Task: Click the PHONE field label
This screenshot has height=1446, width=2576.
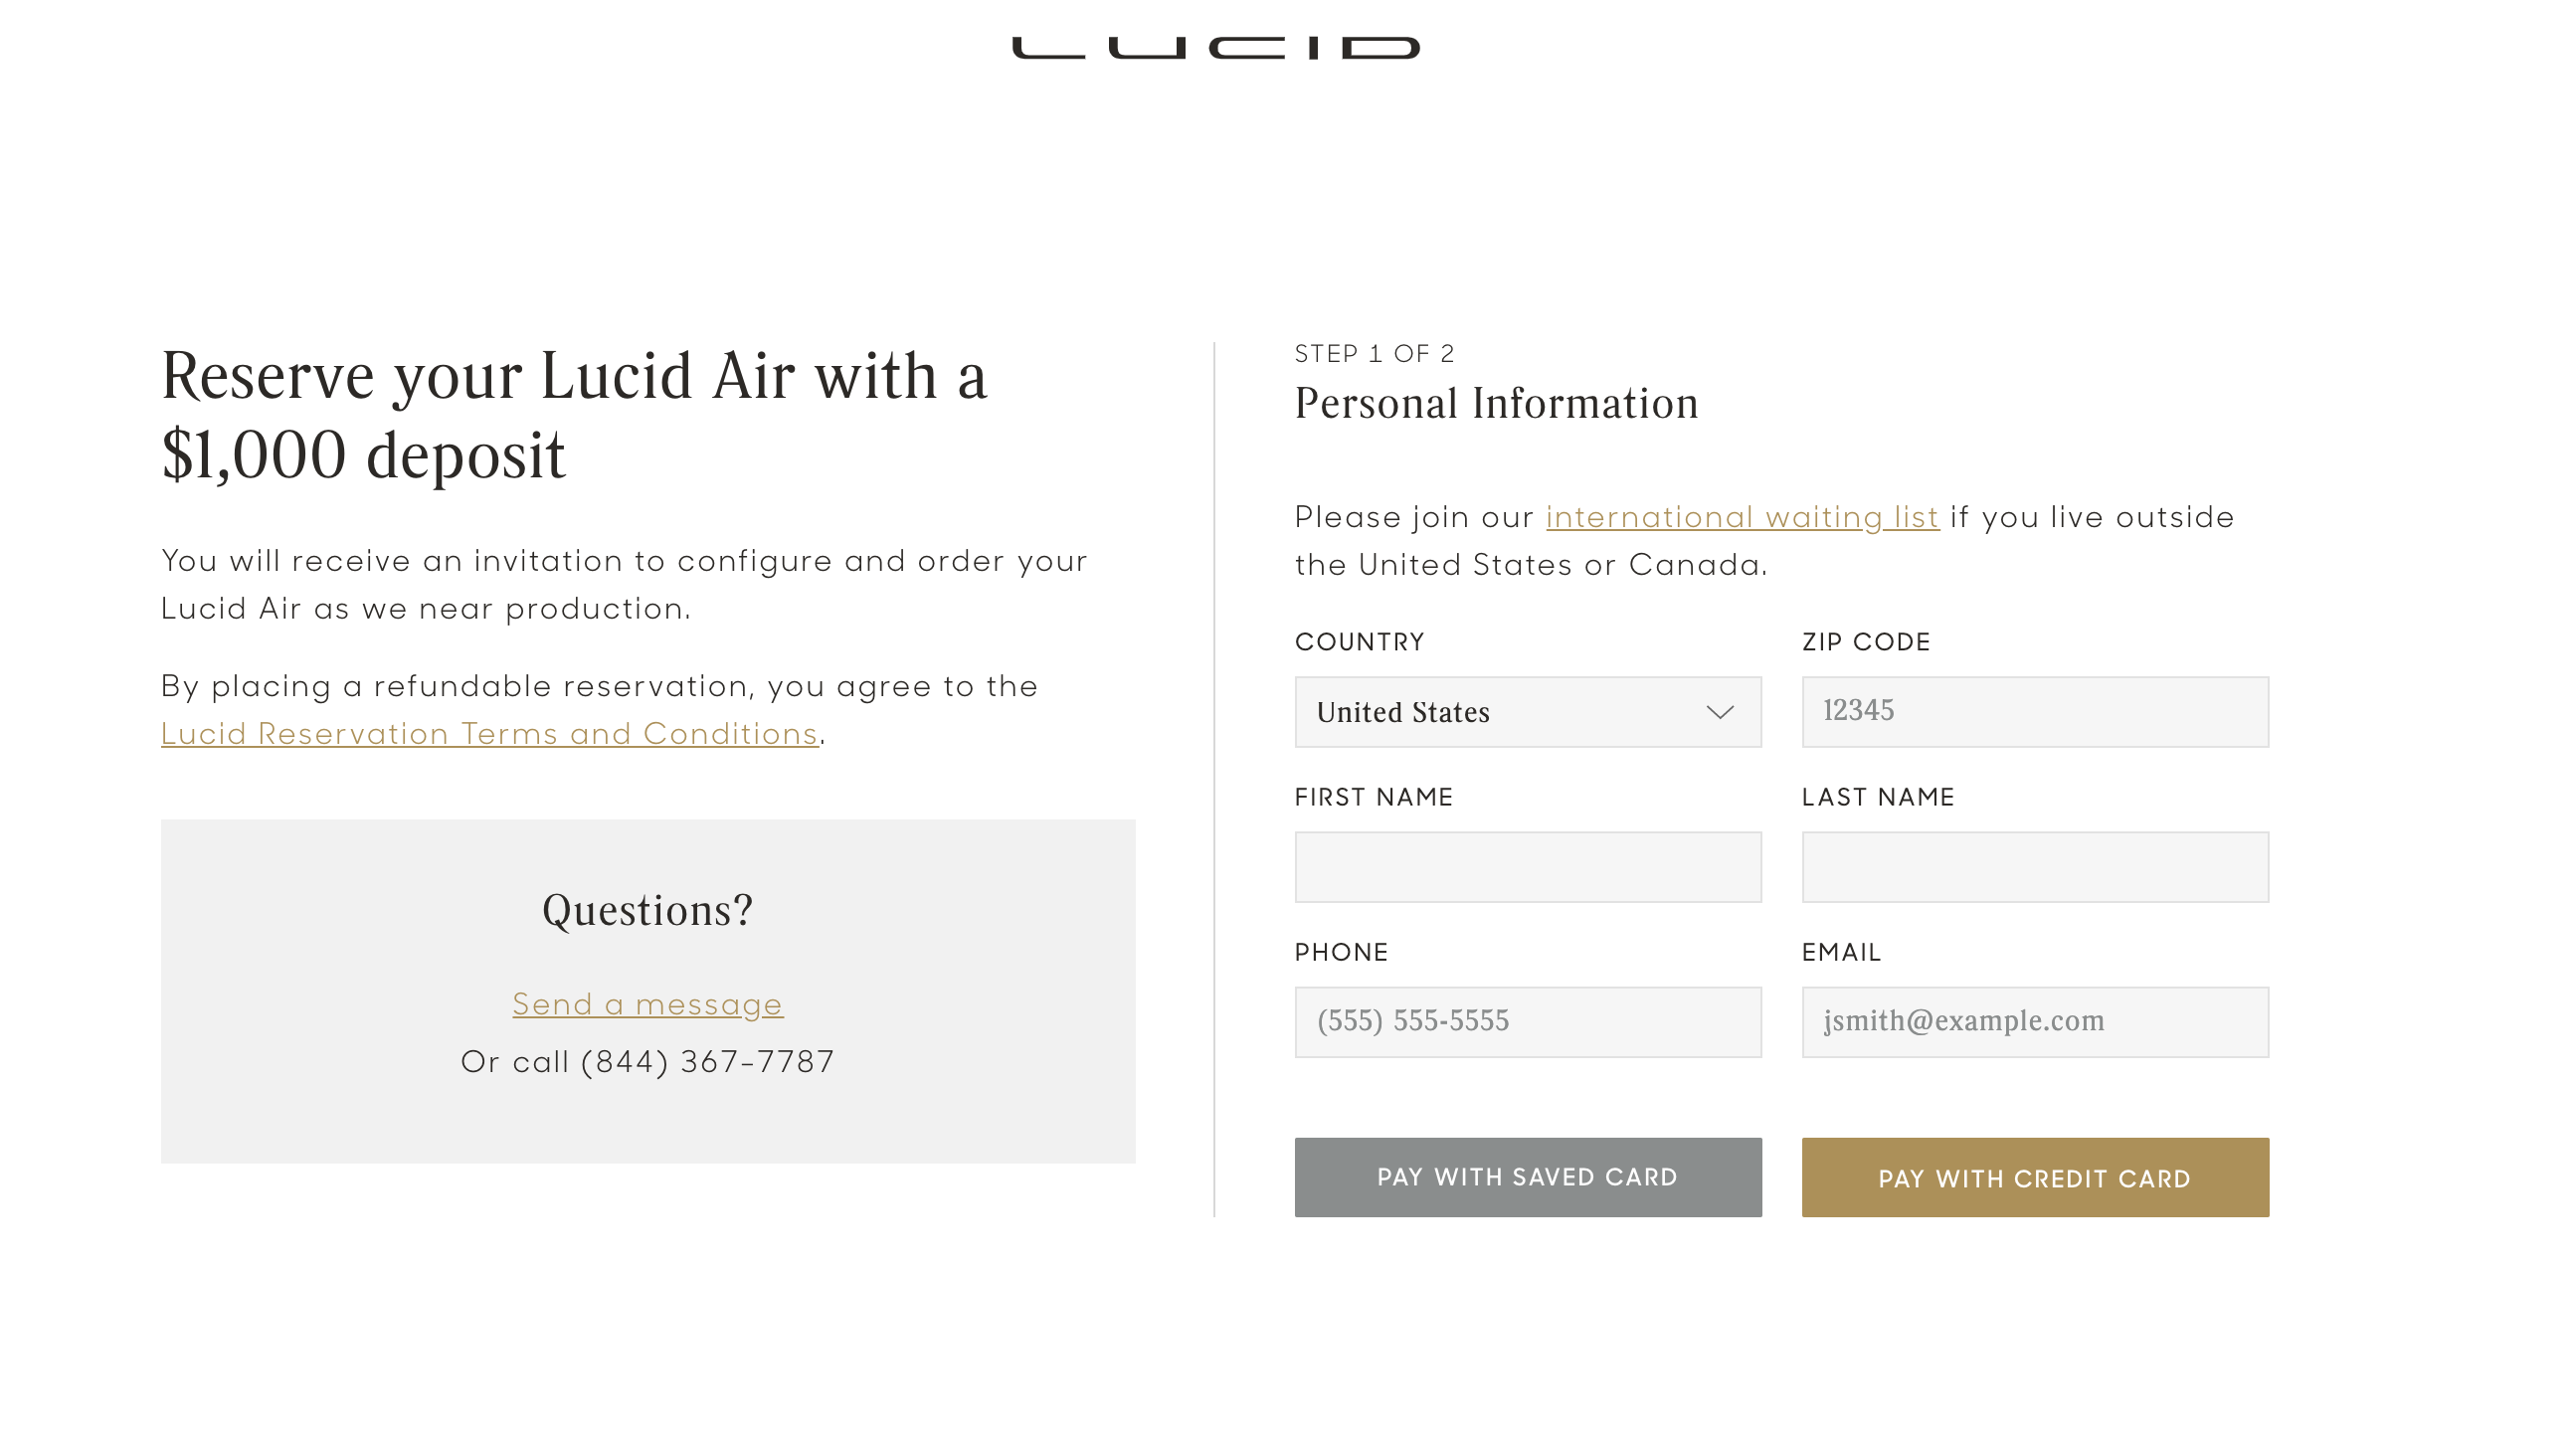Action: (x=1341, y=952)
